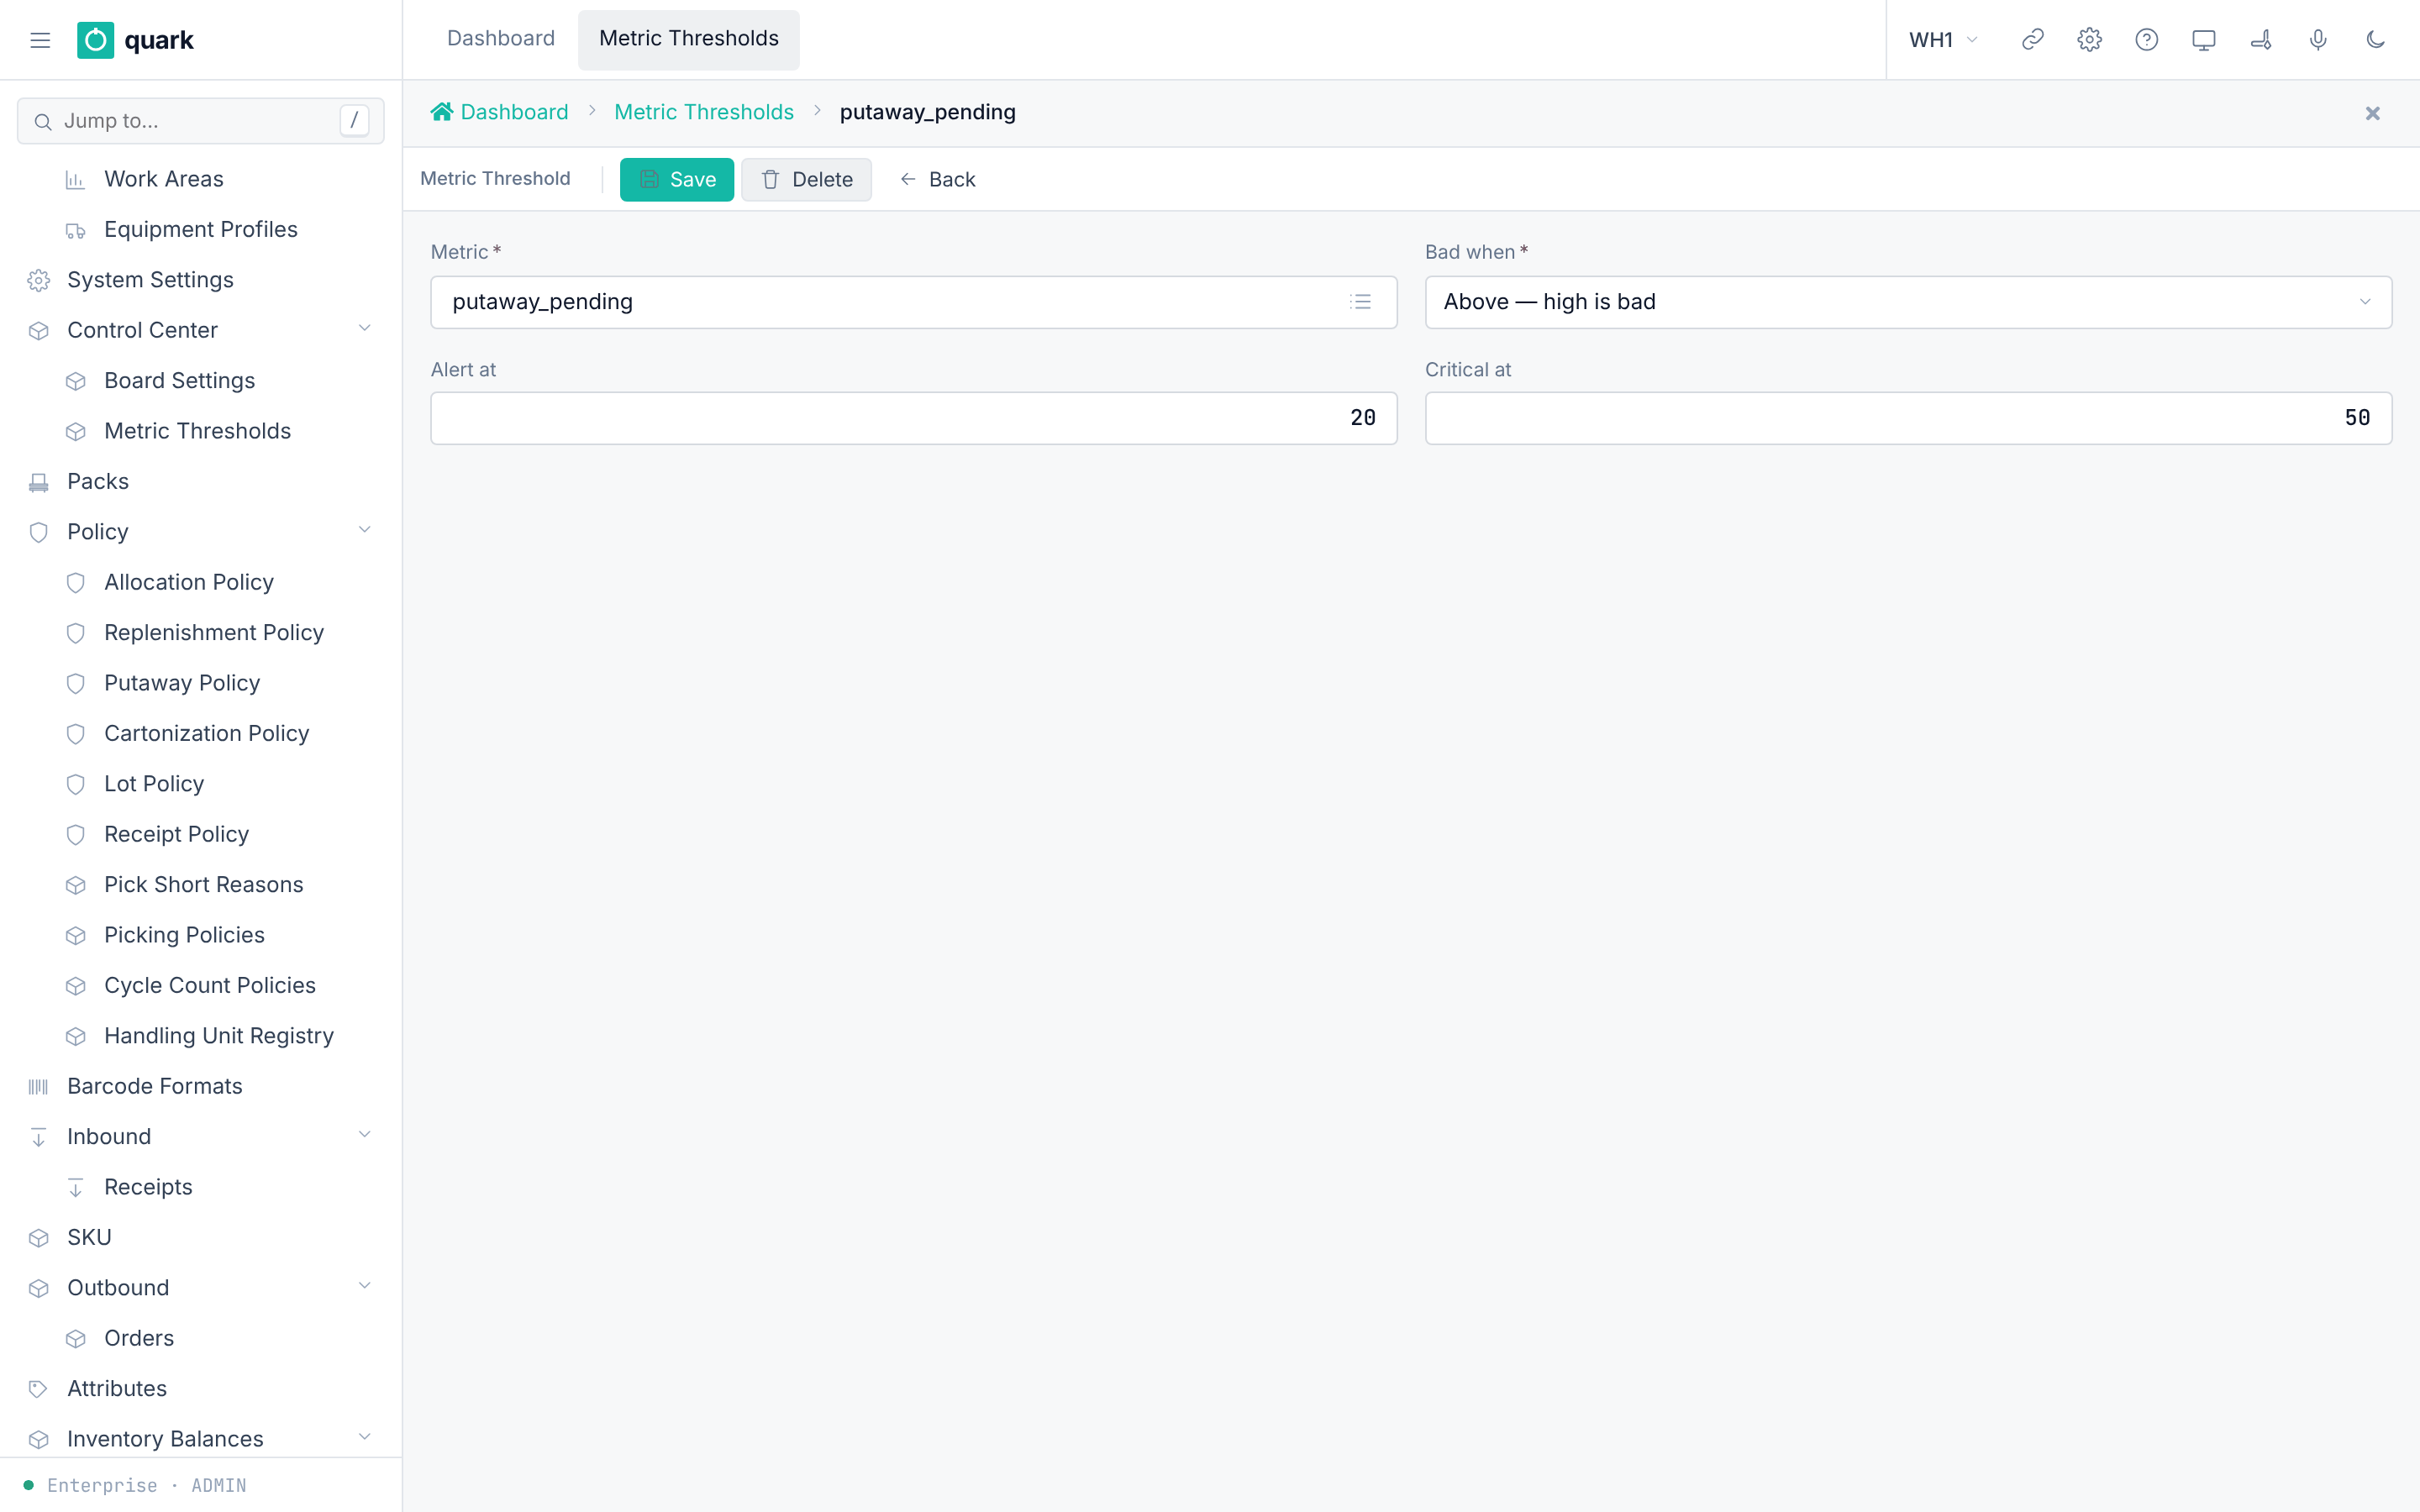
Task: Collapse the Inbound section chevron
Action: (364, 1135)
